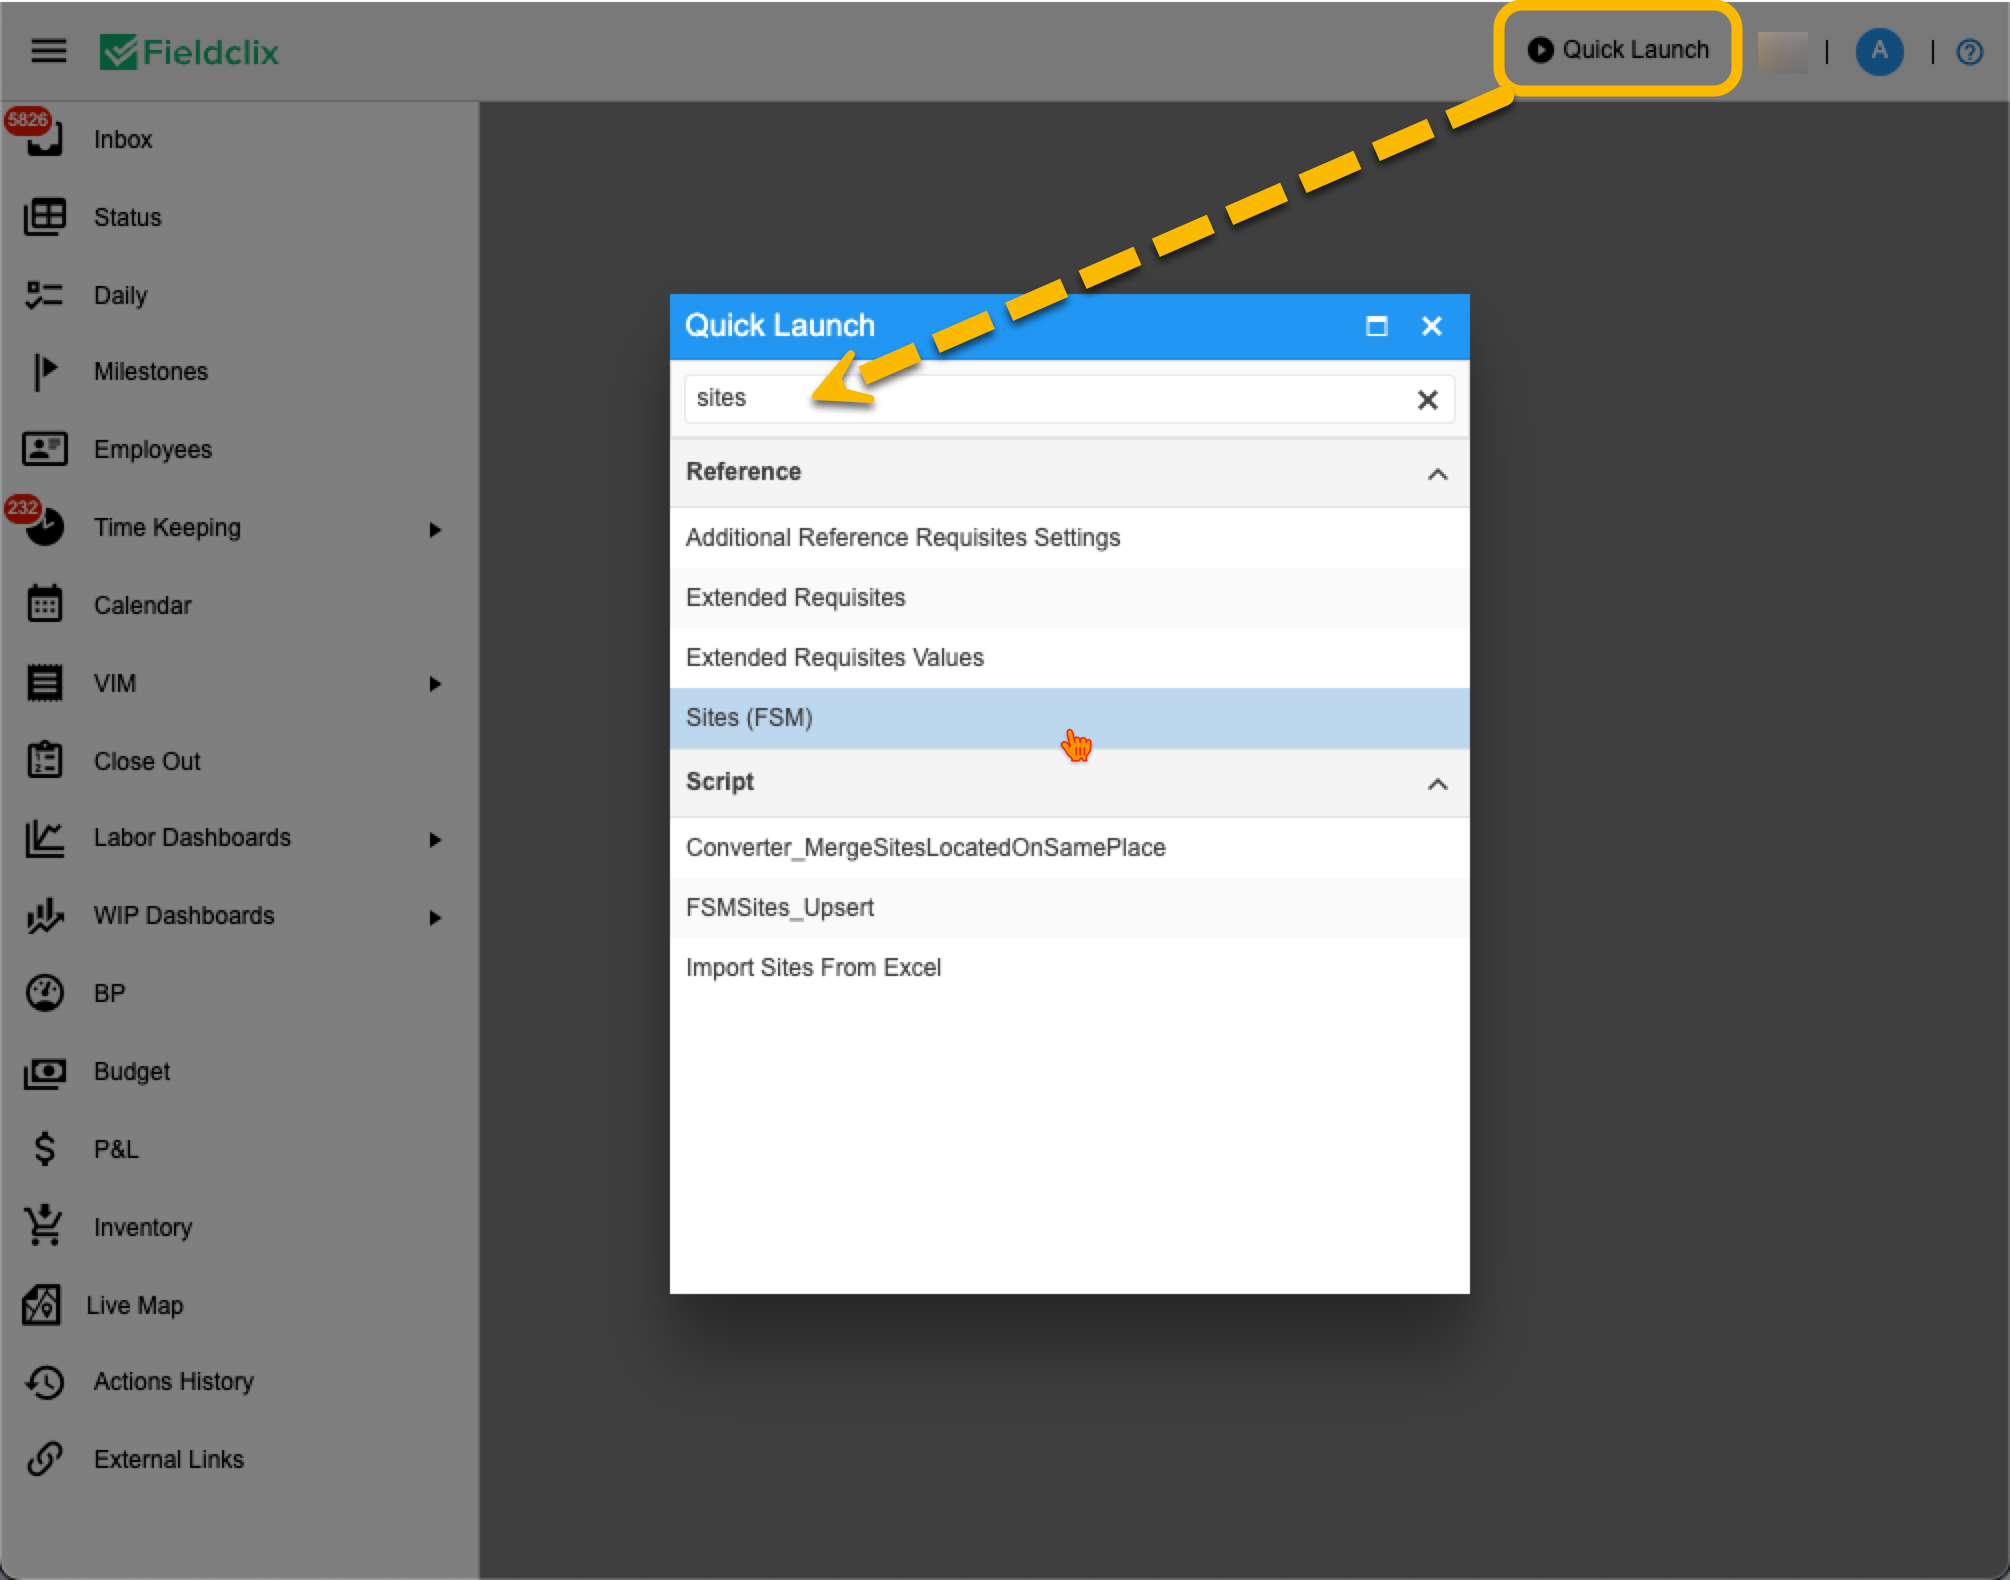Screen dimensions: 2010x1580
Task: Click the Inventory cart icon
Action: [x=44, y=1226]
